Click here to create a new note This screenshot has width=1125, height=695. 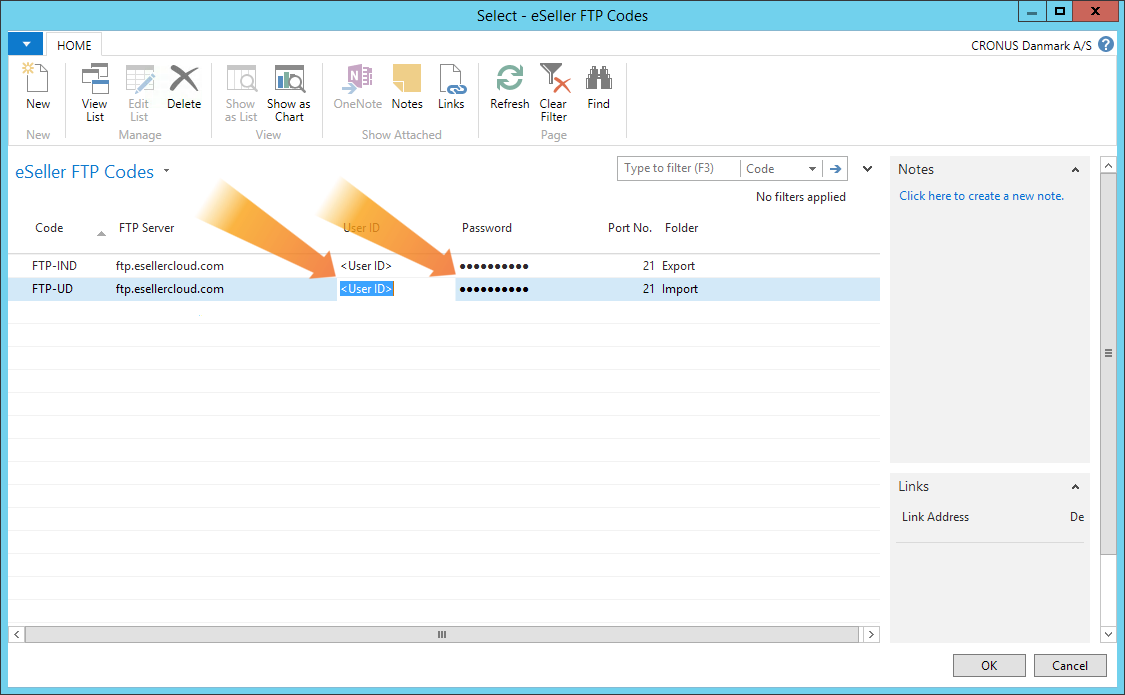pos(981,196)
